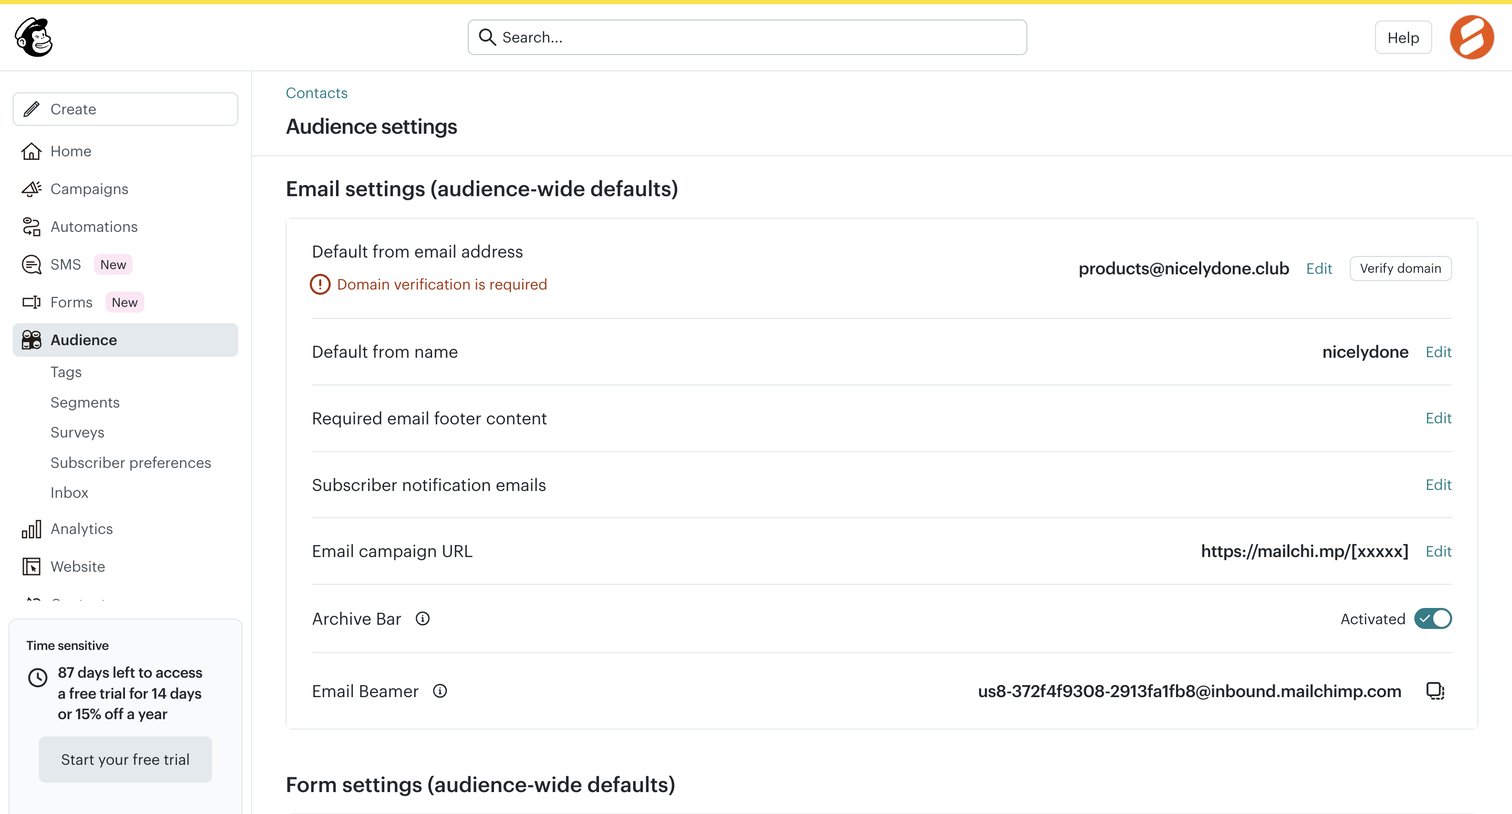Click the 'Time sensitive' label
1512x814 pixels.
[x=68, y=646]
